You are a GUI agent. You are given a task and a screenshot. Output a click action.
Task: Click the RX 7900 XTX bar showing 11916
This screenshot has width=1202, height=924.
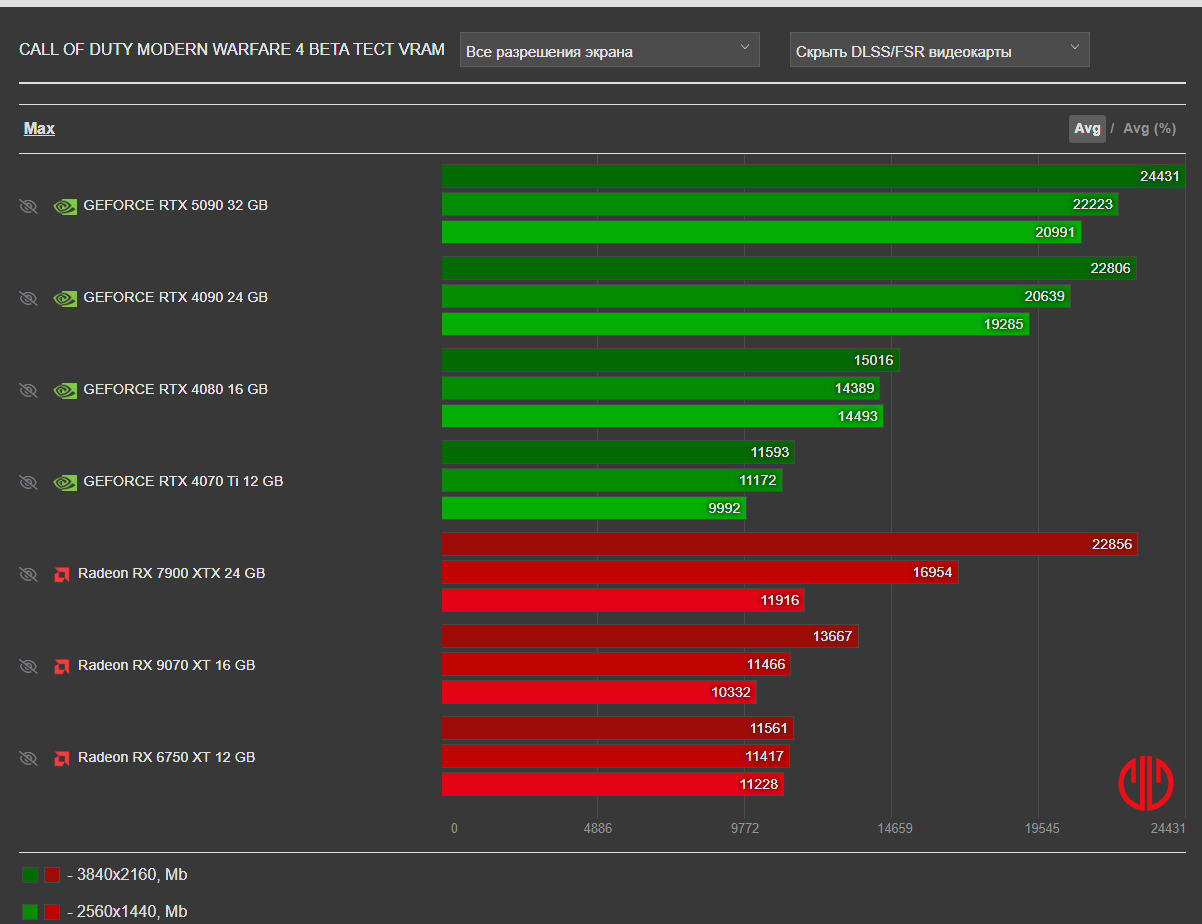[x=623, y=600]
